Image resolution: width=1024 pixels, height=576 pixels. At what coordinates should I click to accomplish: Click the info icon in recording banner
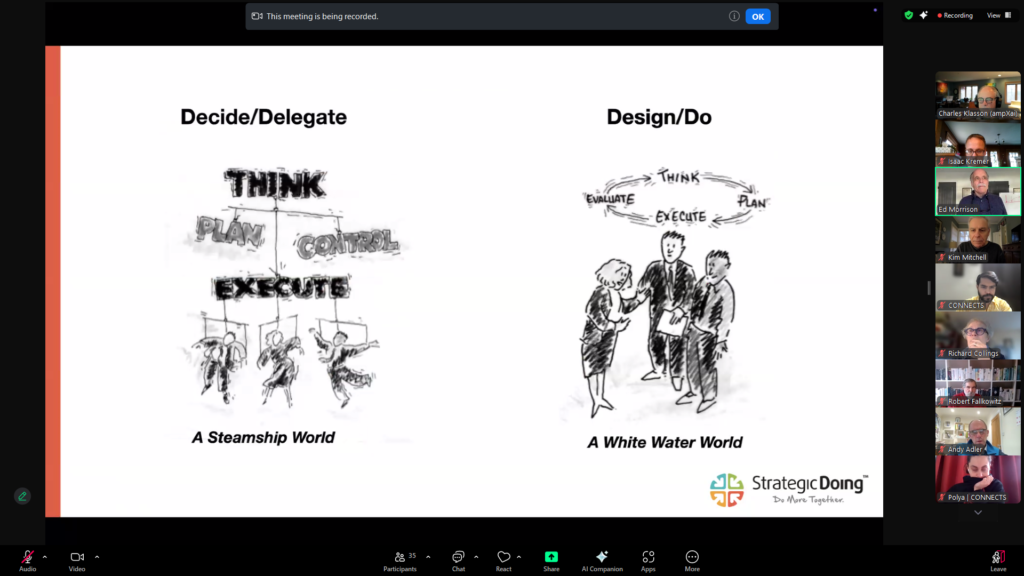734,16
